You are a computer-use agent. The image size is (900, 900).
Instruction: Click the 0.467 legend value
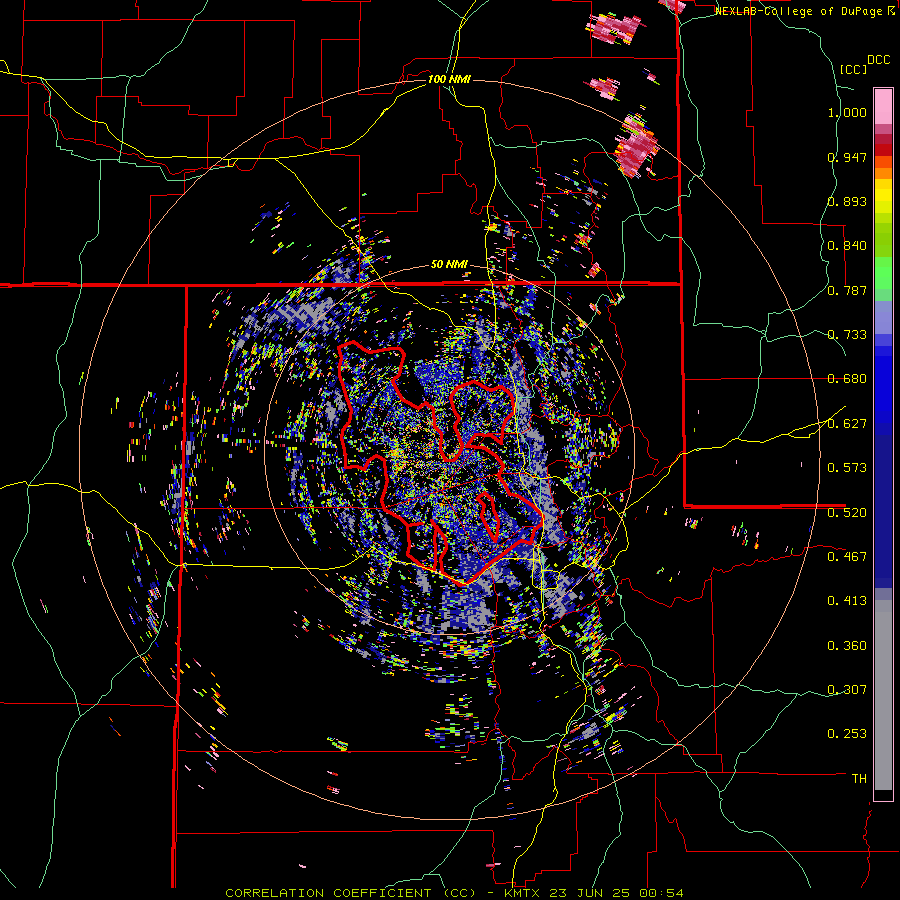point(847,557)
